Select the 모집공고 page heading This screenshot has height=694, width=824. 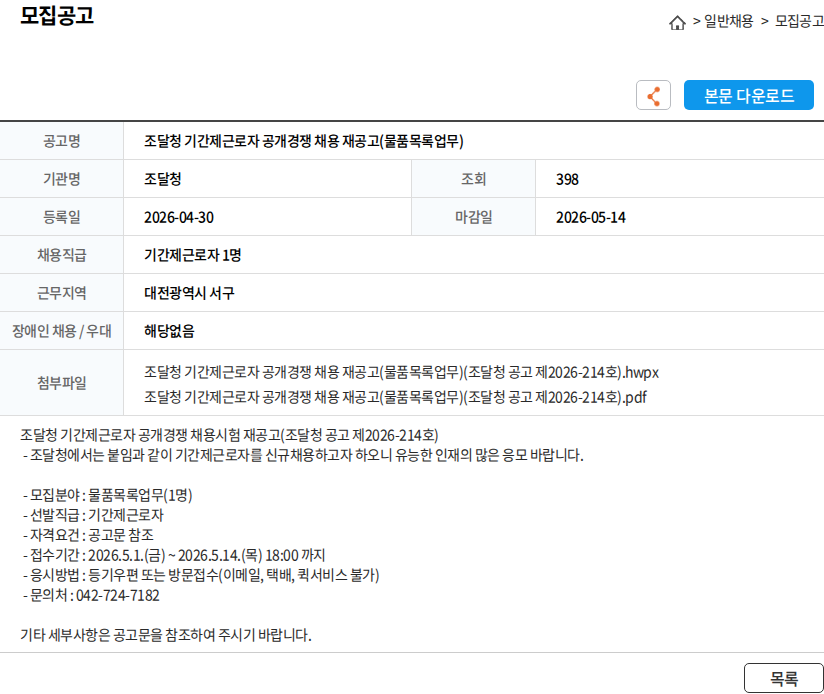click(x=57, y=15)
